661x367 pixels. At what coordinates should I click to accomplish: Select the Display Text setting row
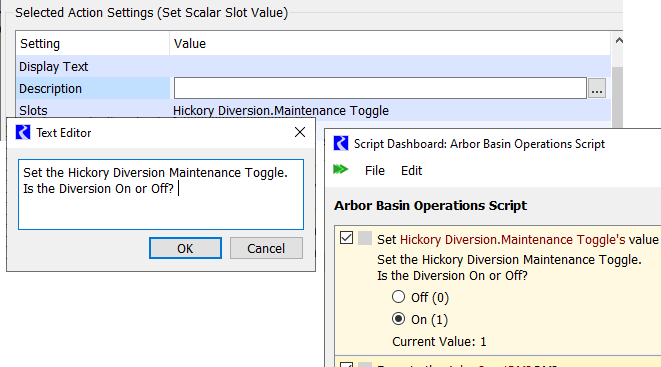313,67
